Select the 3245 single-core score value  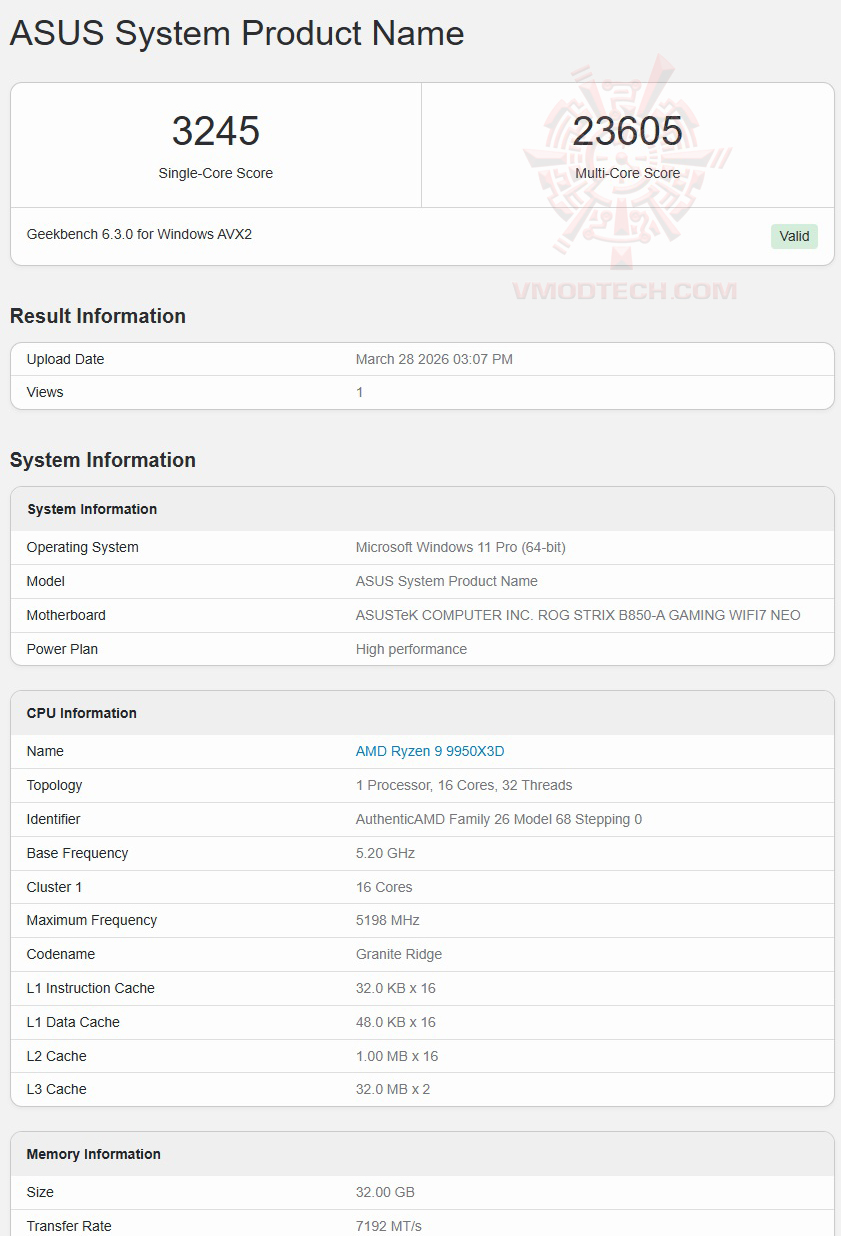click(x=216, y=131)
